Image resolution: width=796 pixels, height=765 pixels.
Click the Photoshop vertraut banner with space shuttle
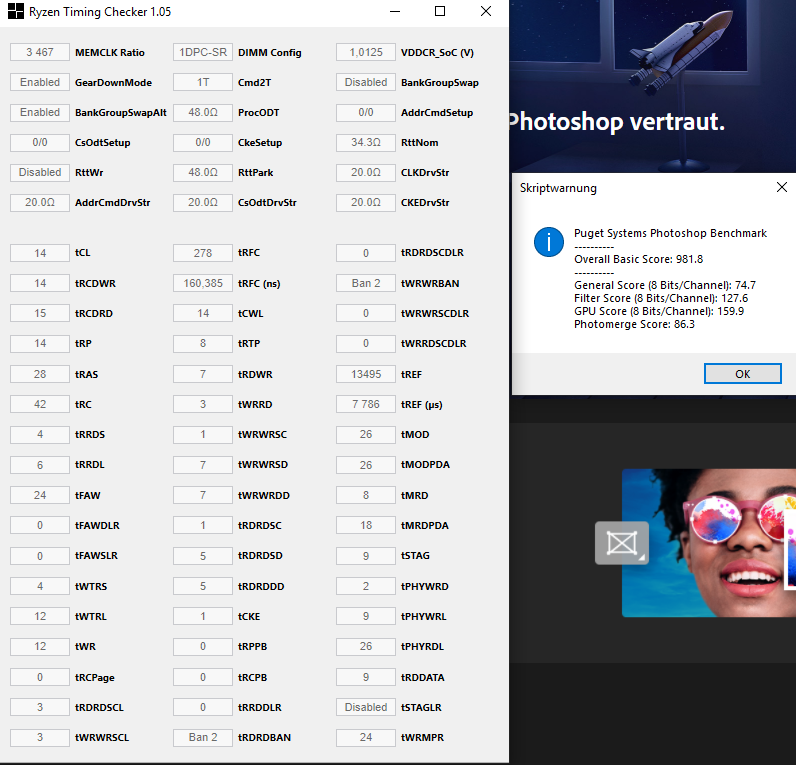click(653, 86)
